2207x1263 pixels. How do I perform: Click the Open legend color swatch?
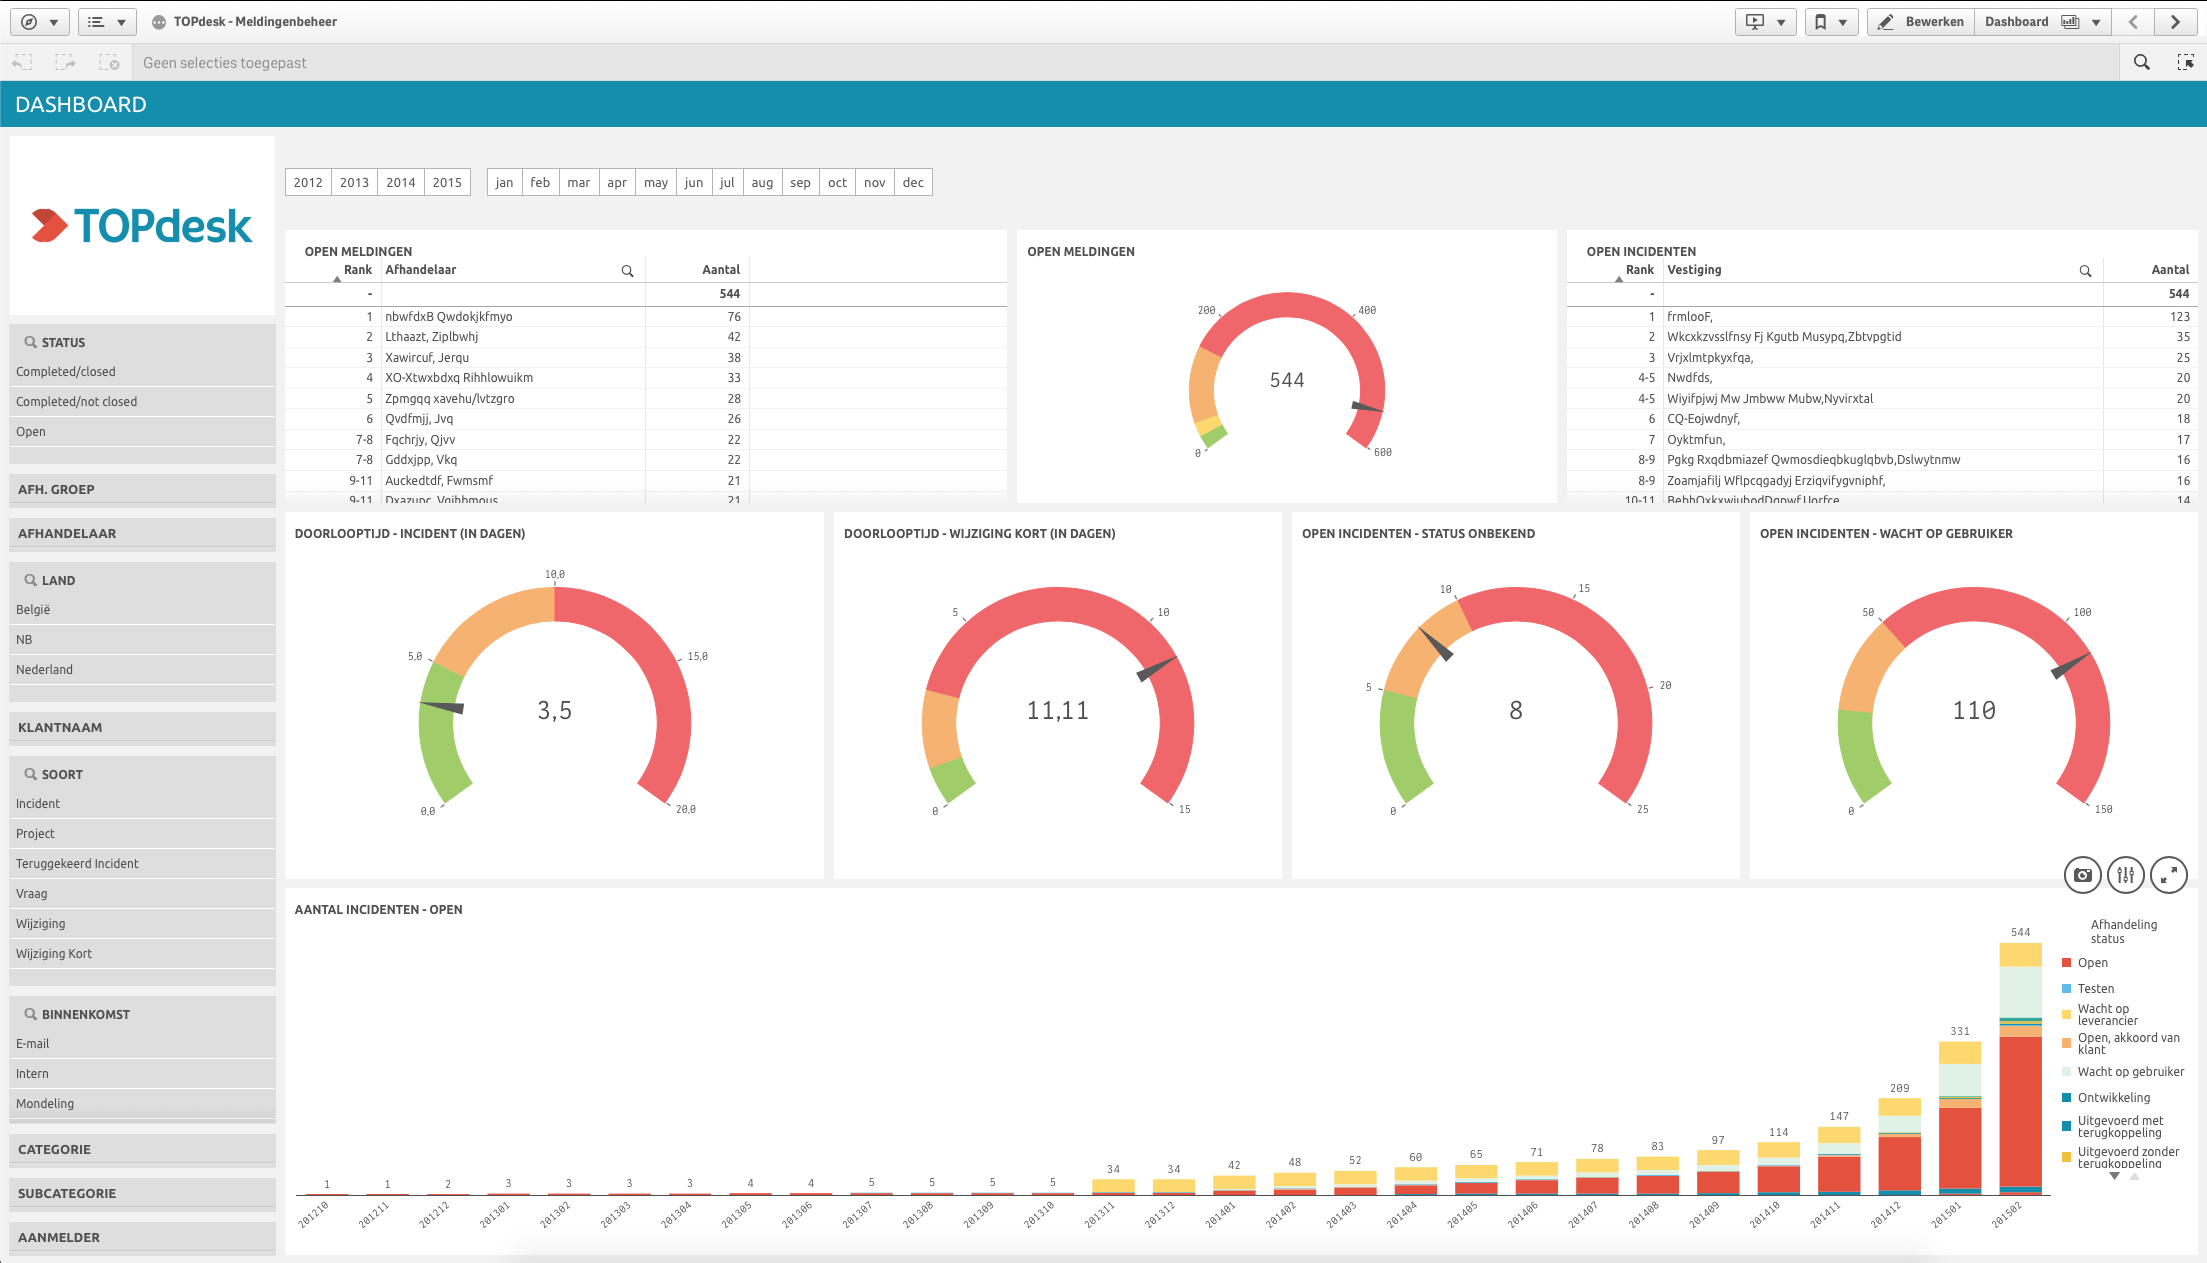2066,963
